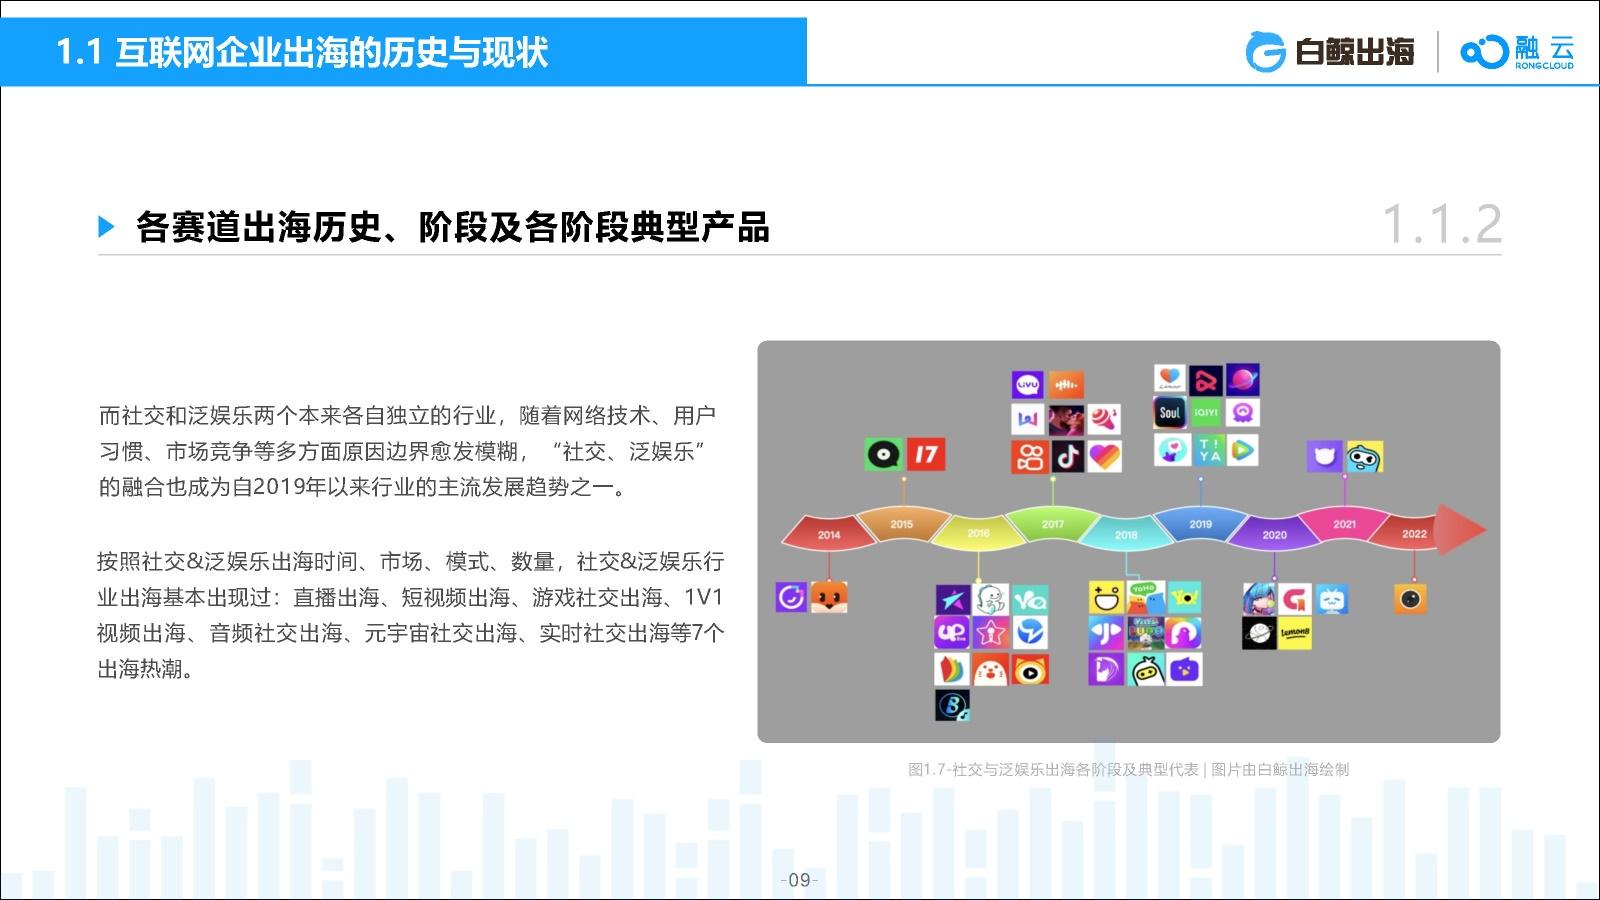1600x900 pixels.
Task: Click the purple LivU app icon
Action: click(1027, 385)
